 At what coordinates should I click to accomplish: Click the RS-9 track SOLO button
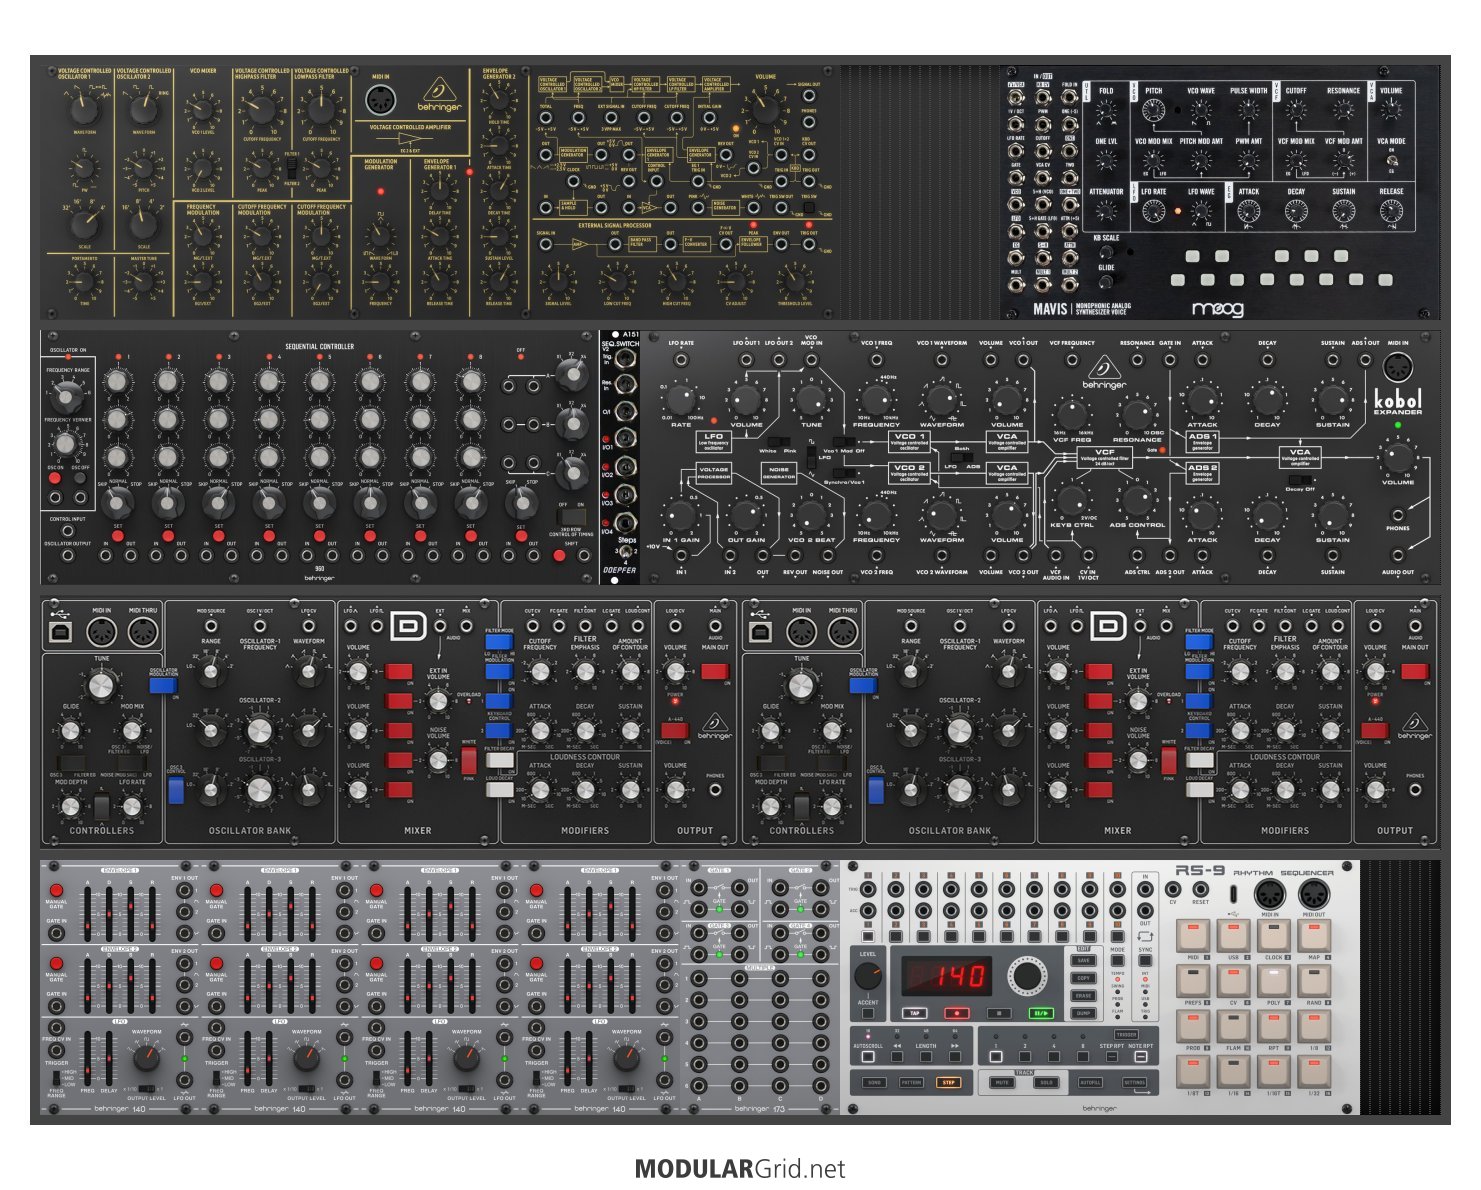coord(1046,1082)
